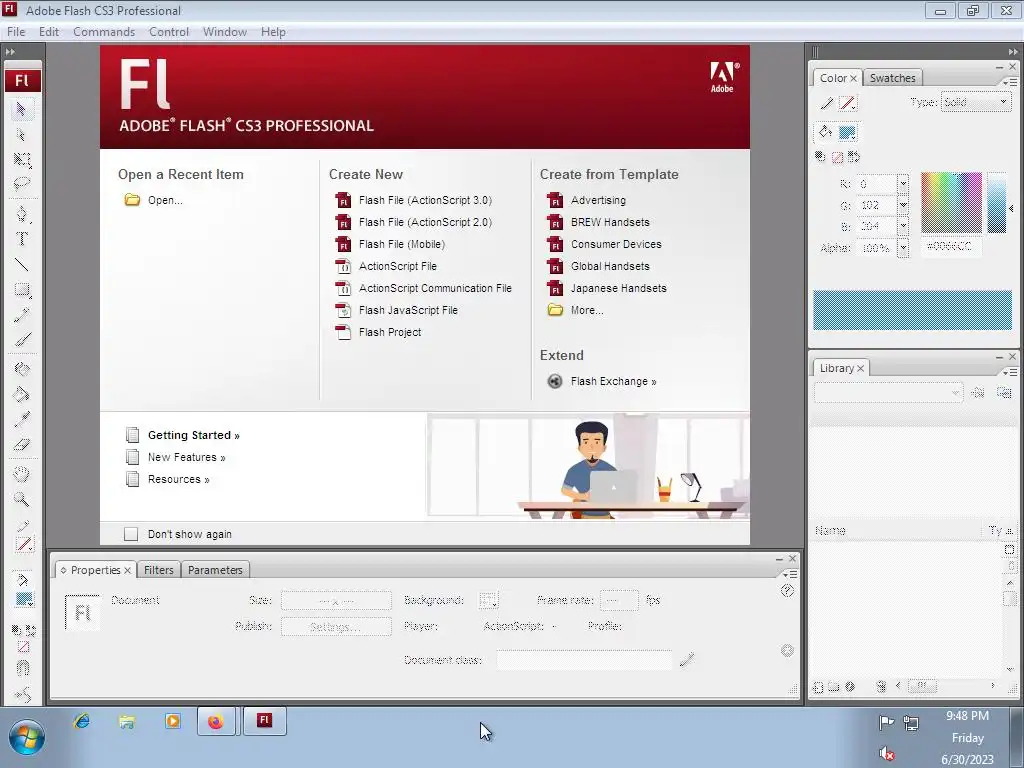Screen dimensions: 1024x768
Task: Click the hex color field #0066CC
Action: 950,246
